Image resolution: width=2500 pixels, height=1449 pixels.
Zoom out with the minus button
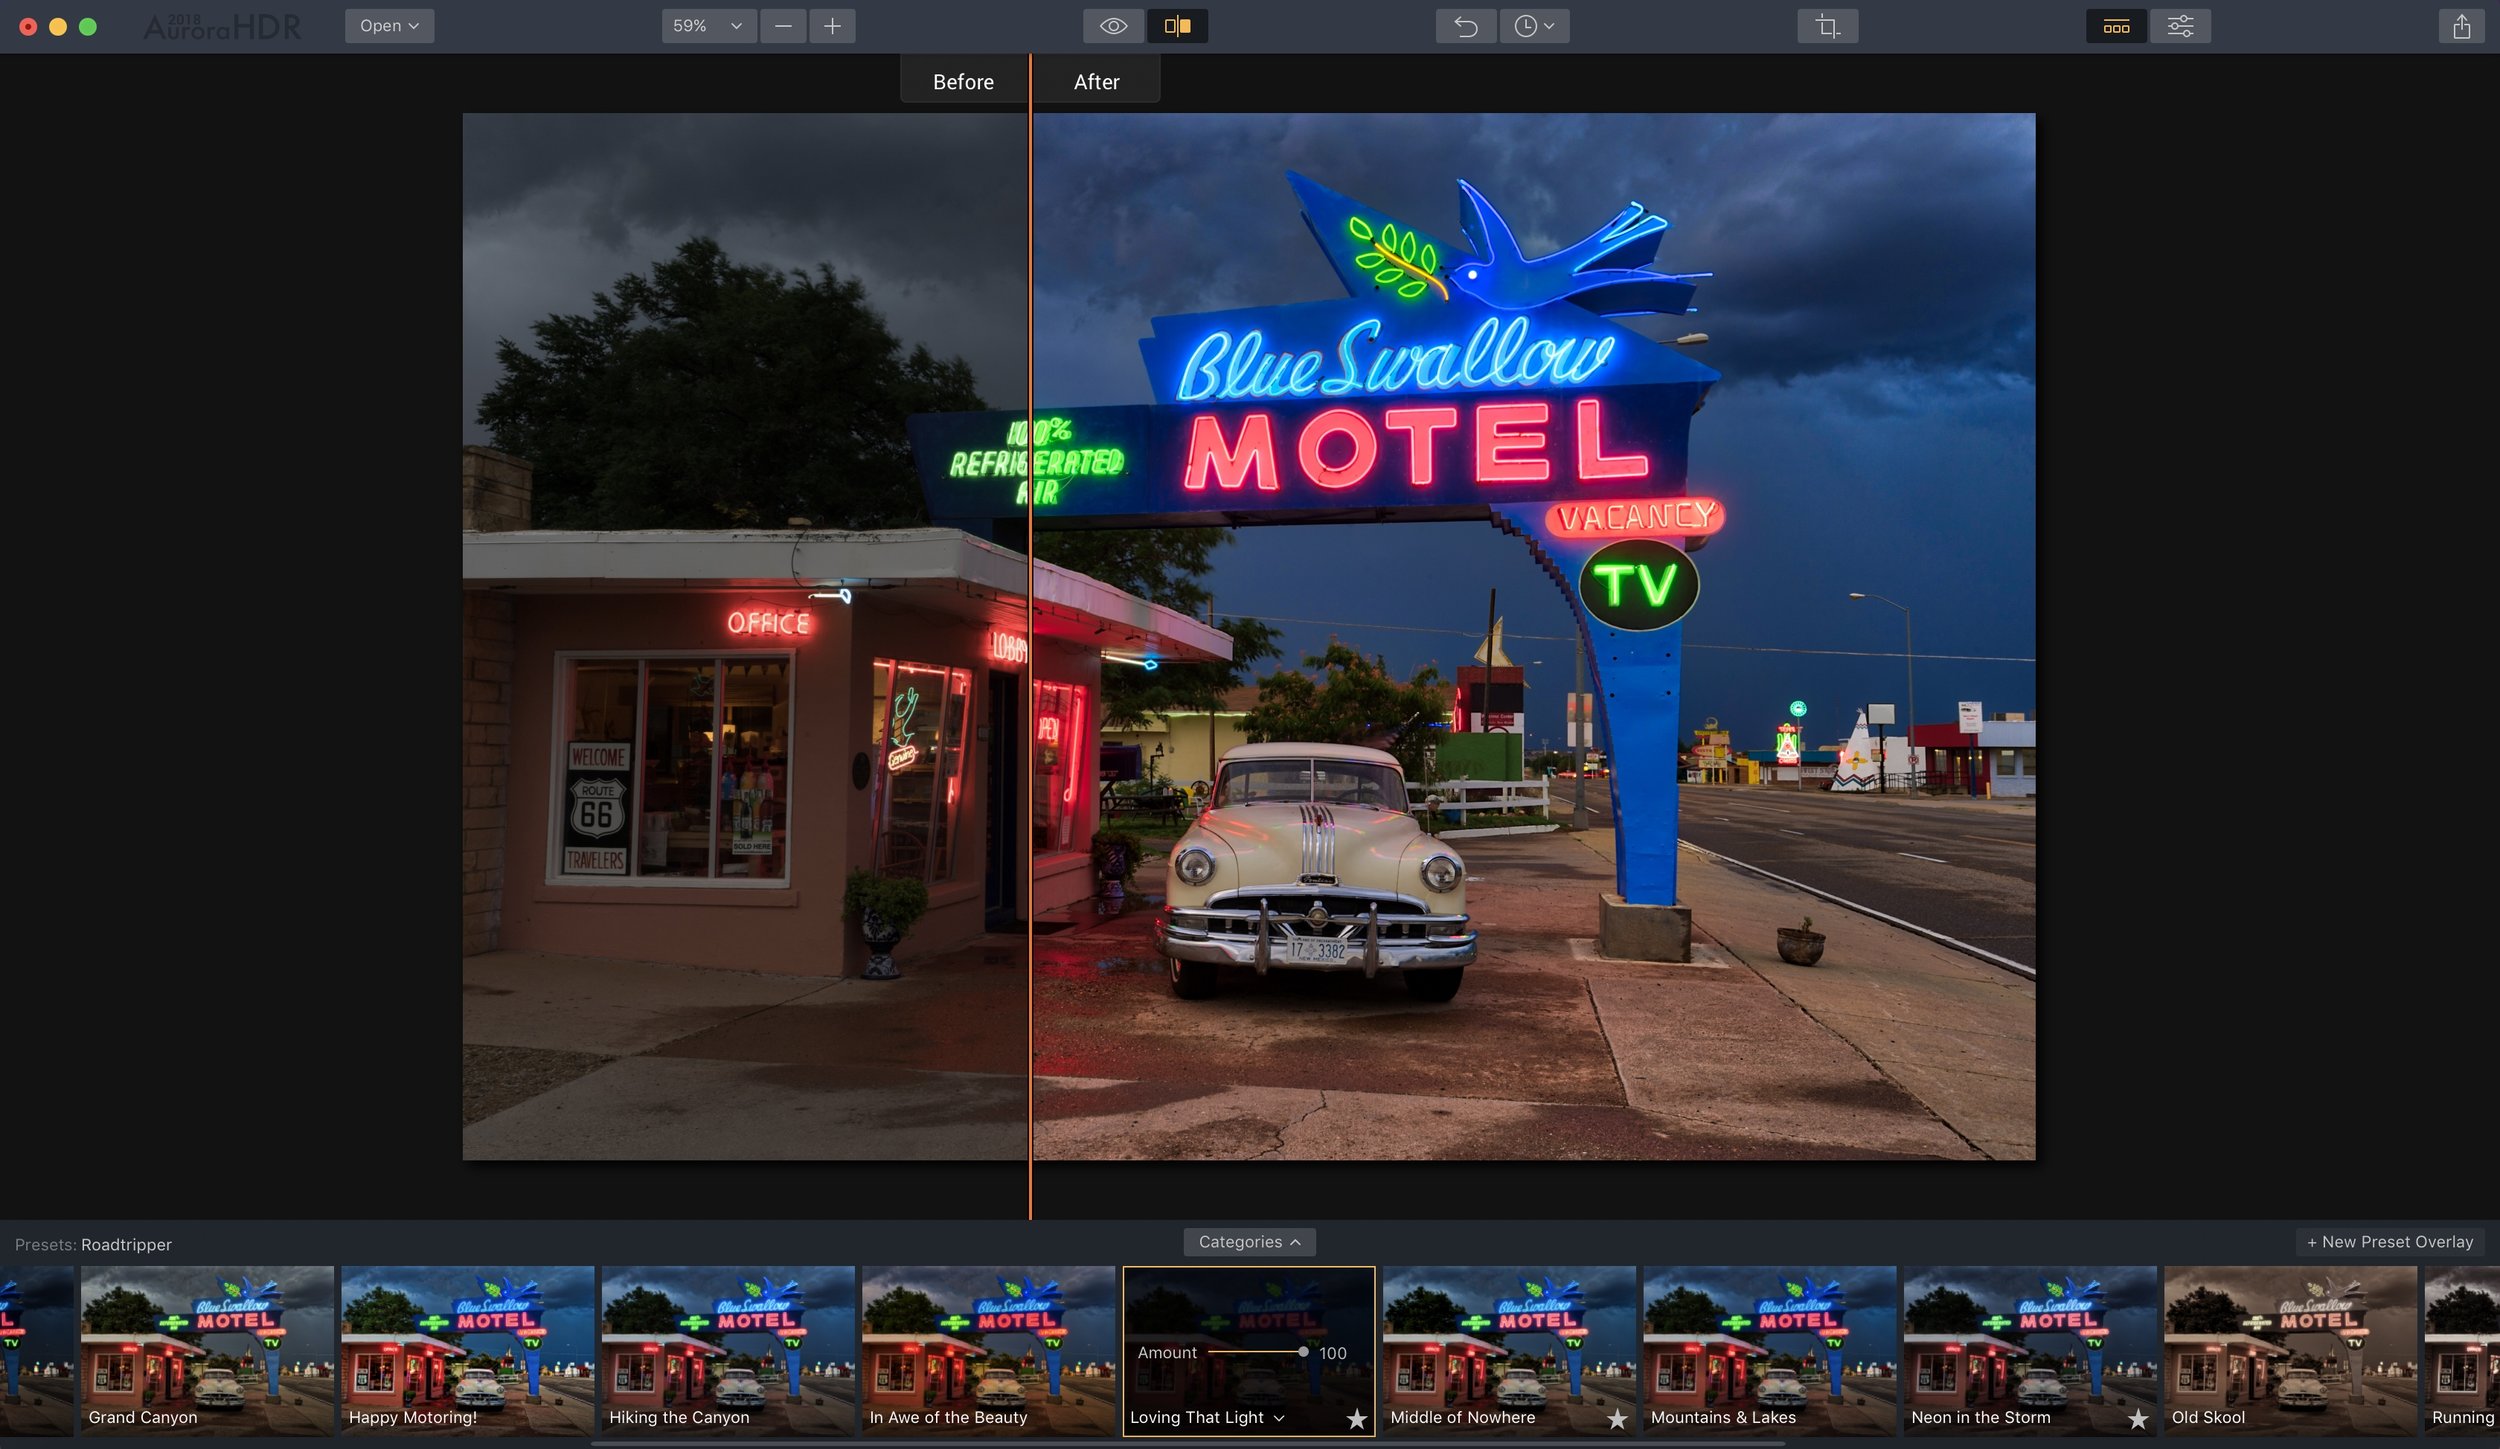point(783,26)
